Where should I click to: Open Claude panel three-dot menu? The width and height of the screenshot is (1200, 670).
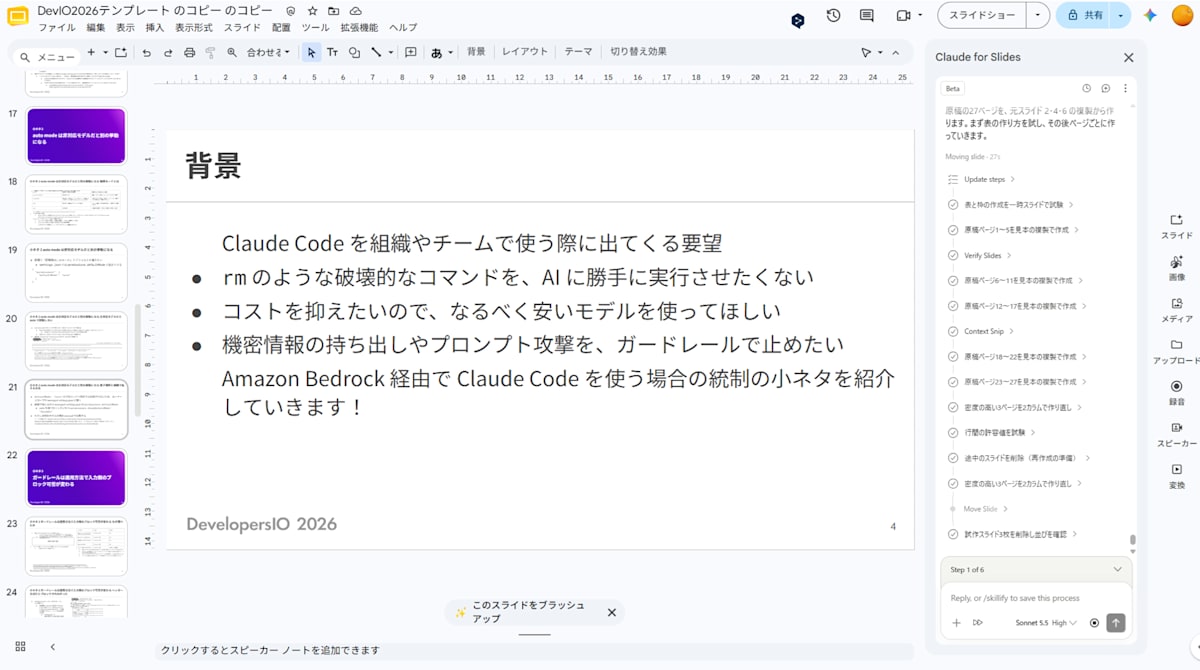[x=1125, y=88]
